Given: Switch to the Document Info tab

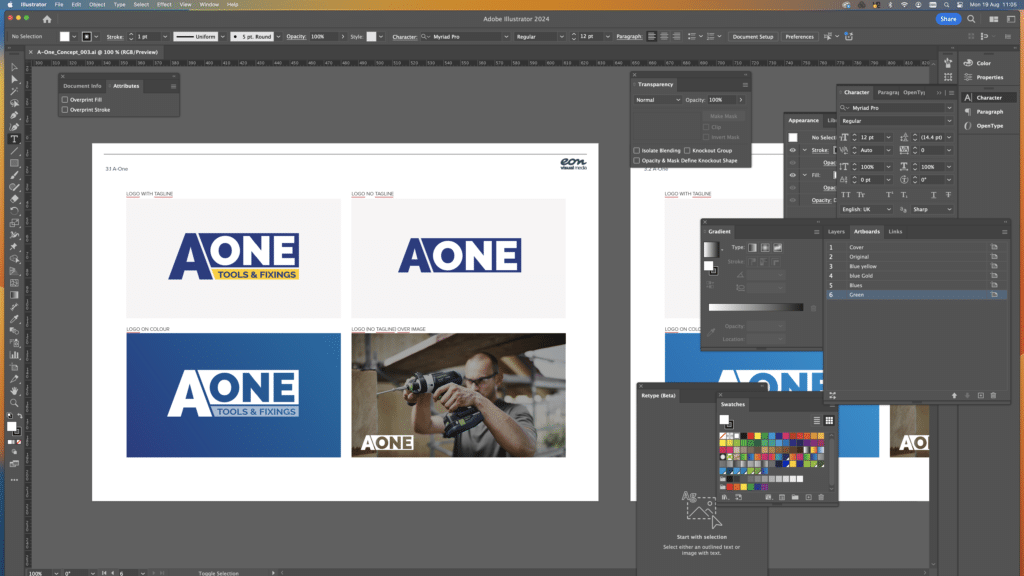Looking at the screenshot, I should 82,86.
